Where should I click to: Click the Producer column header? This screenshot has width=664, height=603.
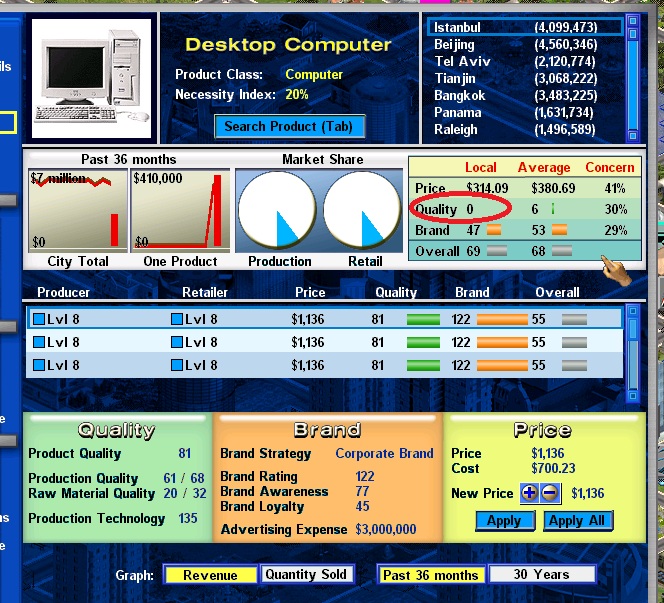[64, 292]
